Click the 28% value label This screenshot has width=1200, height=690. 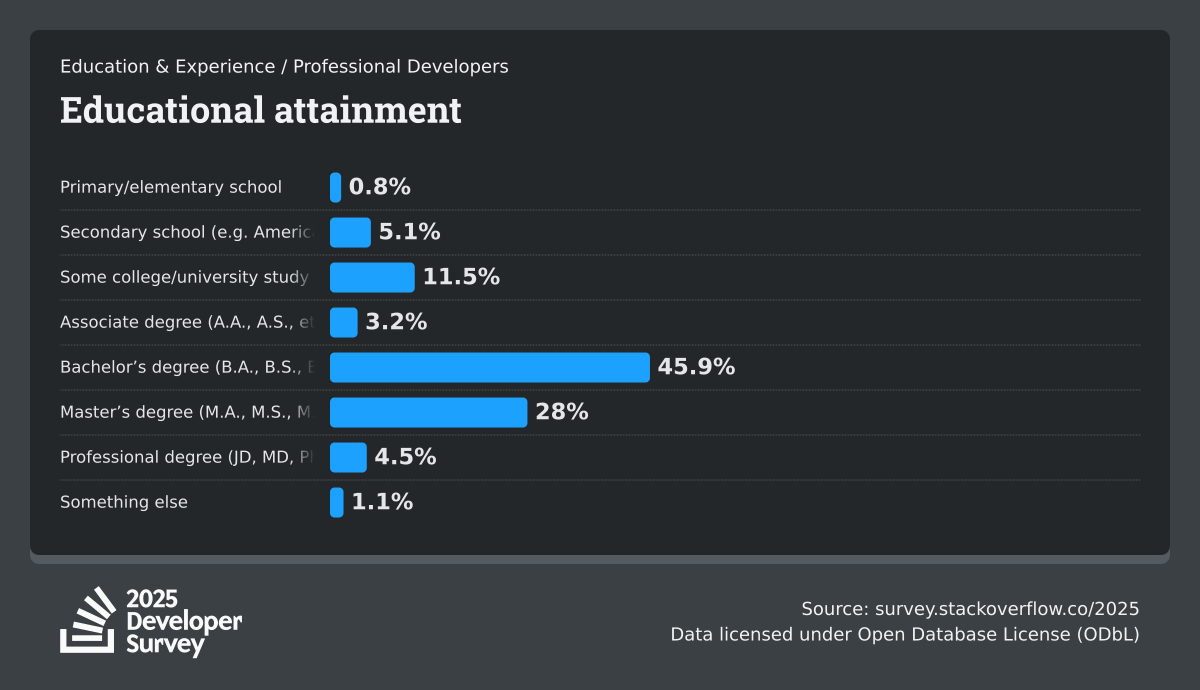(562, 412)
